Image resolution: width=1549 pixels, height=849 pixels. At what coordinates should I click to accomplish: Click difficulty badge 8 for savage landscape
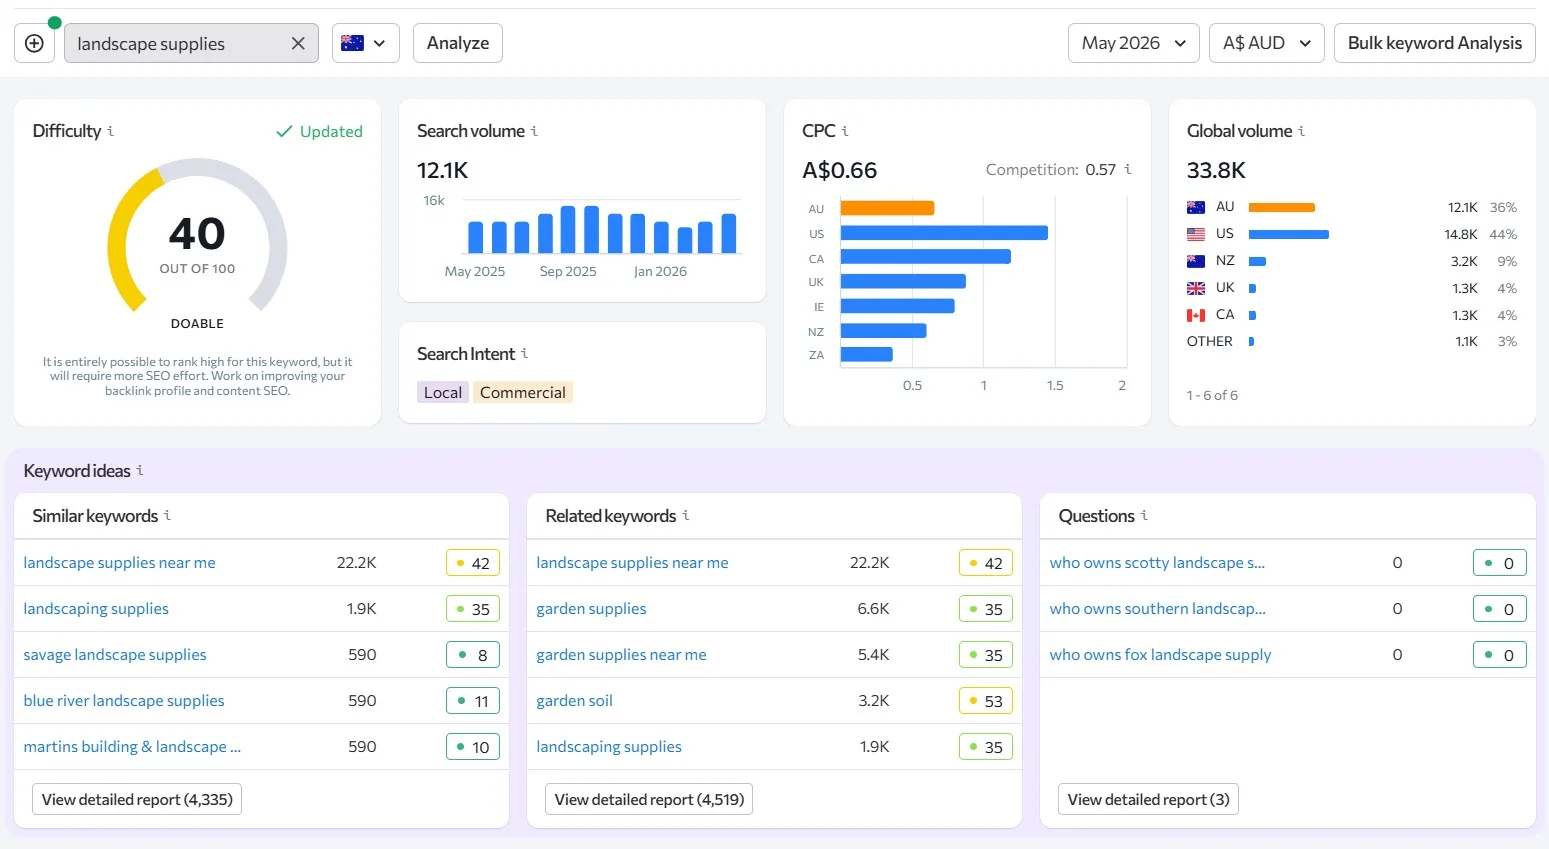[x=473, y=655]
